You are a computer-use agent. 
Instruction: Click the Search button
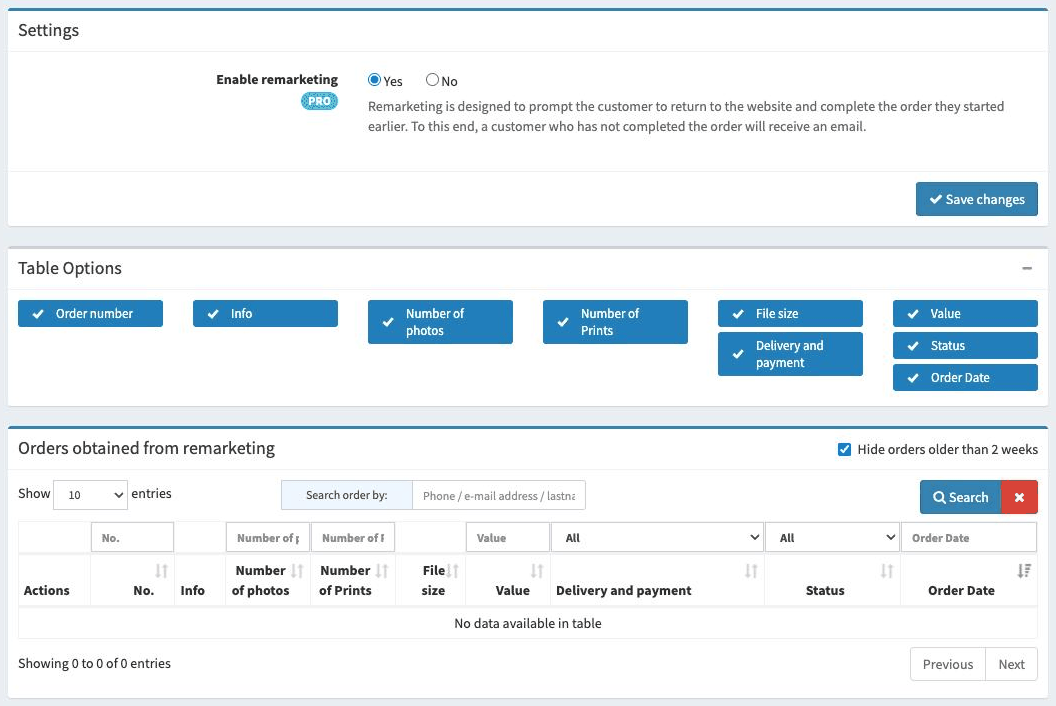(961, 497)
